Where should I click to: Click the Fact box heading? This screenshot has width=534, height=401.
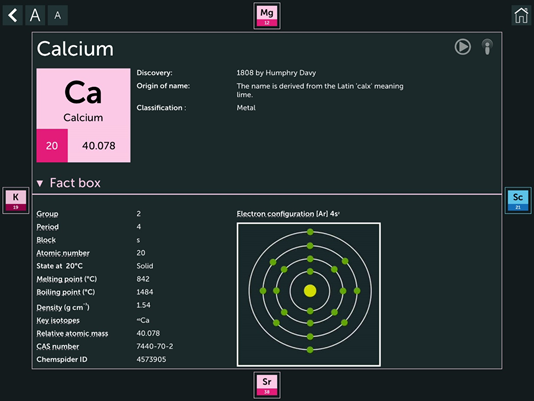click(75, 183)
